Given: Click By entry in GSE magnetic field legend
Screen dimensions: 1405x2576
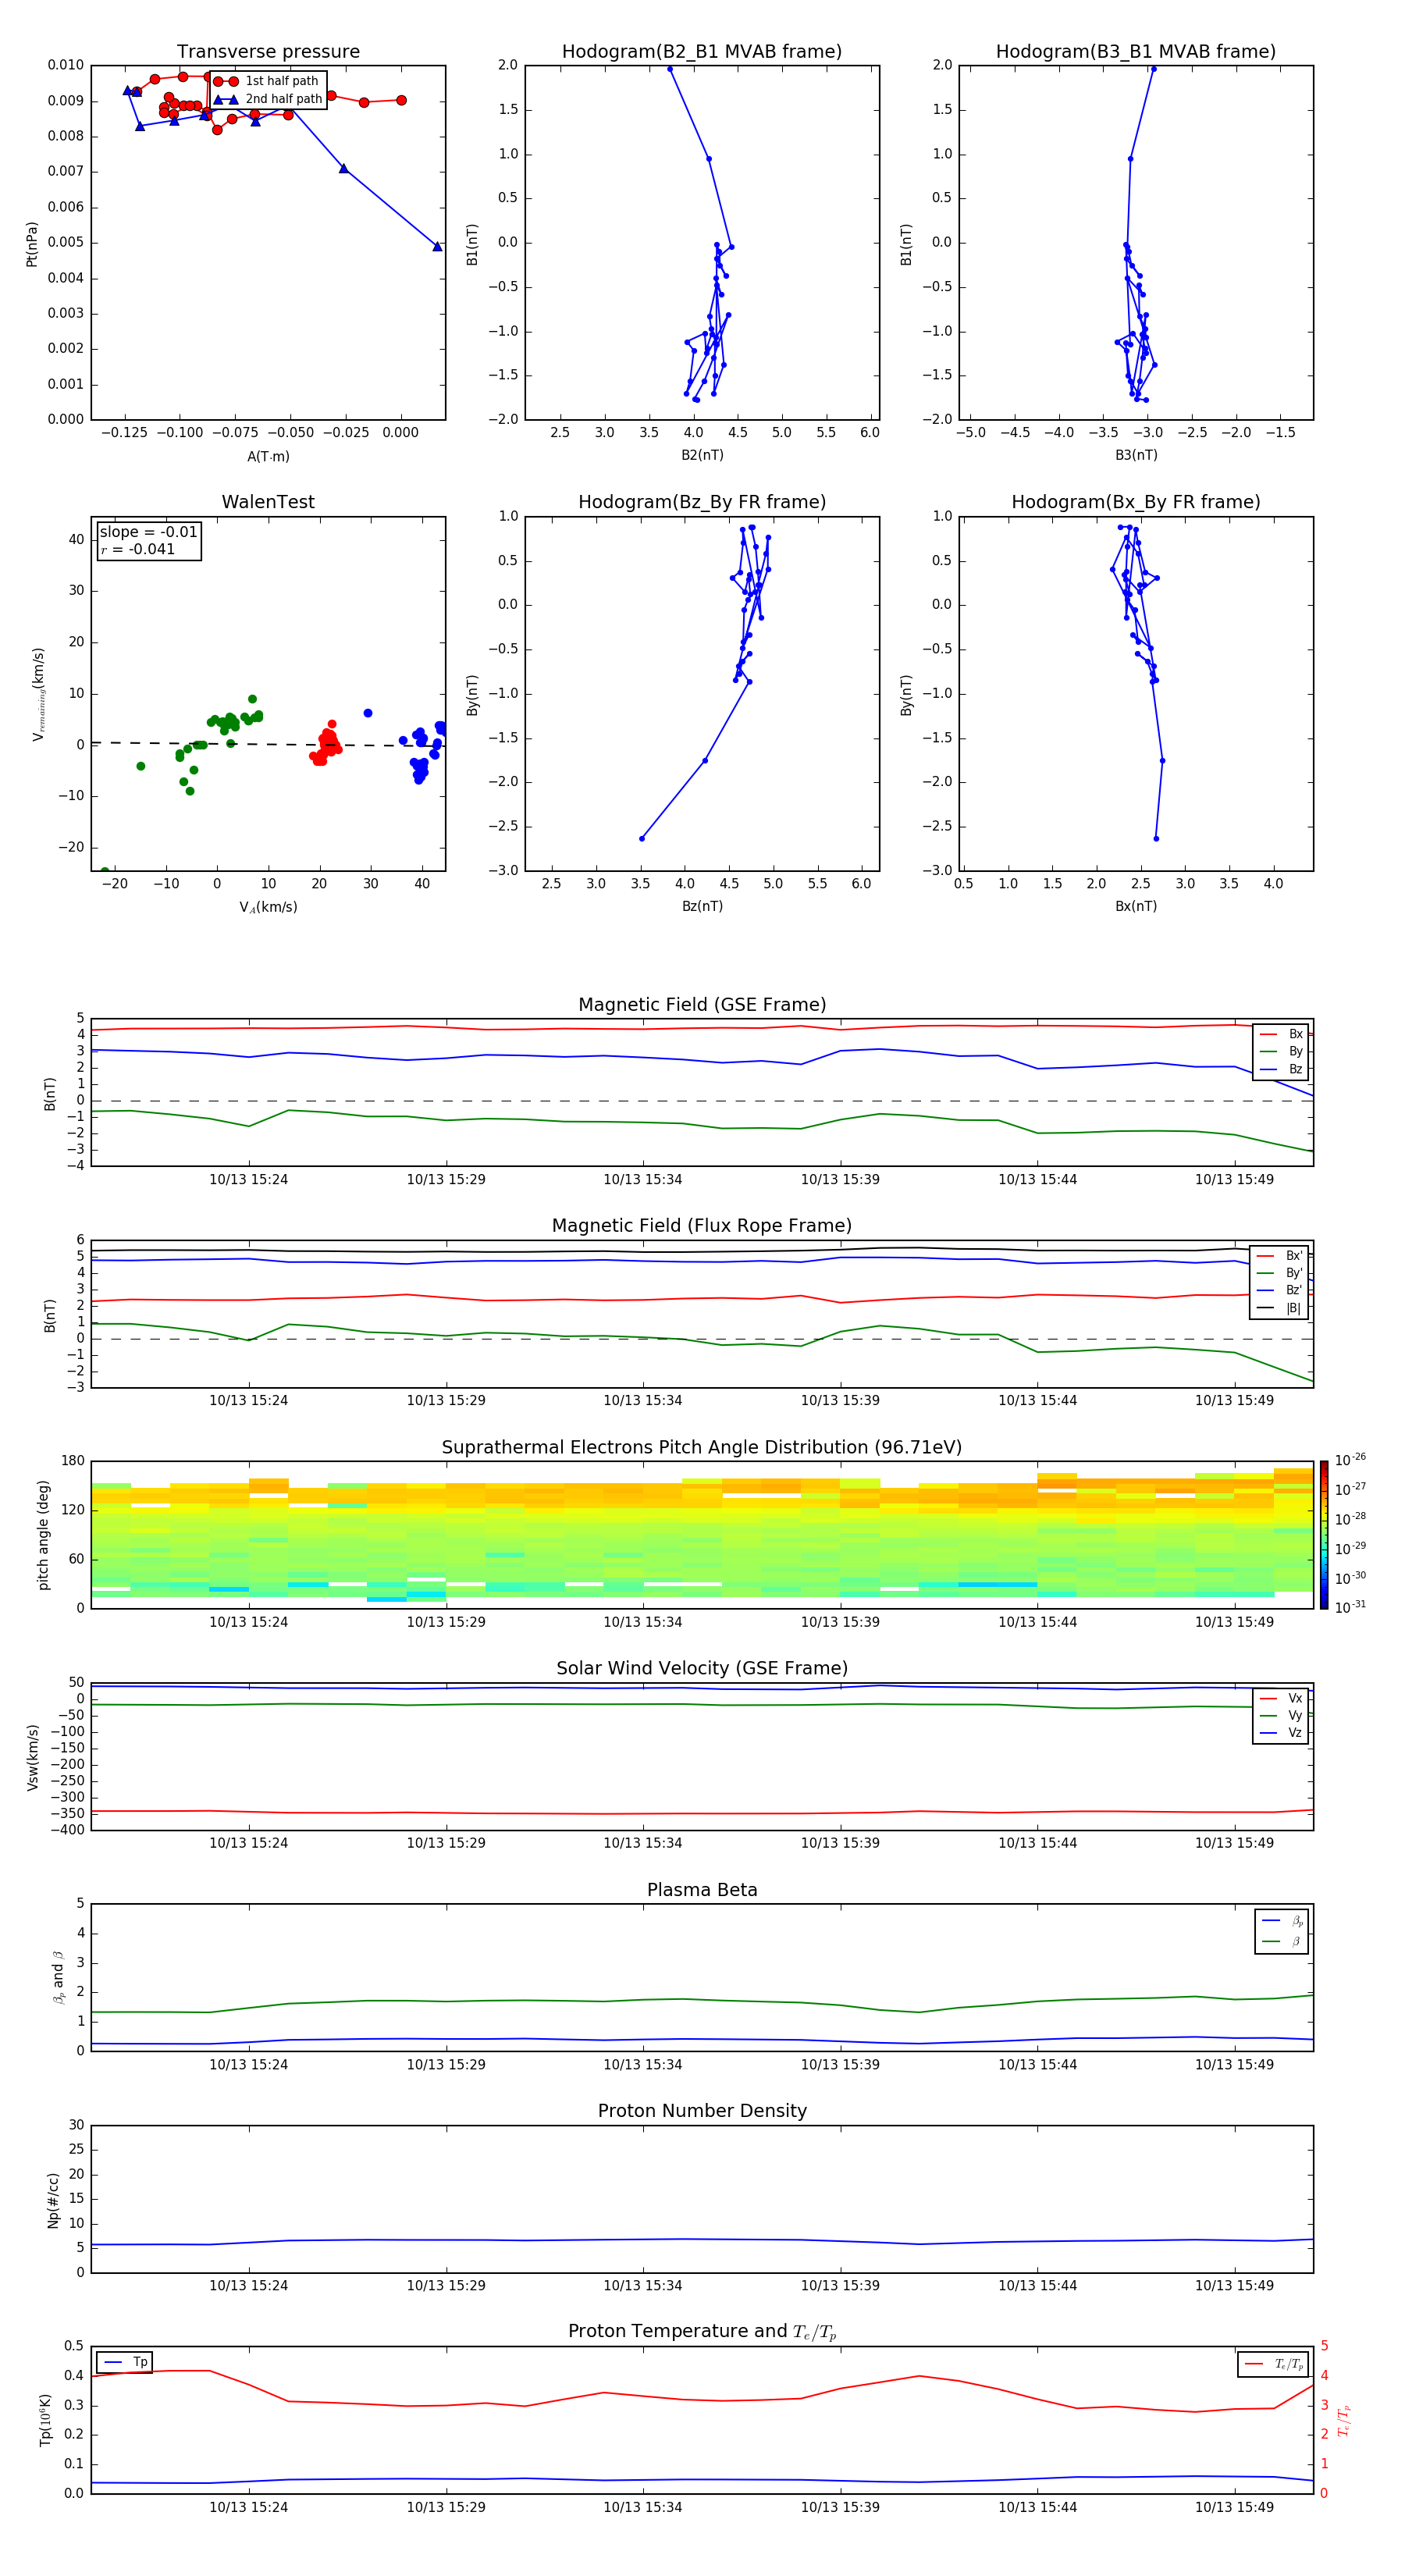Looking at the screenshot, I should tap(1281, 1051).
